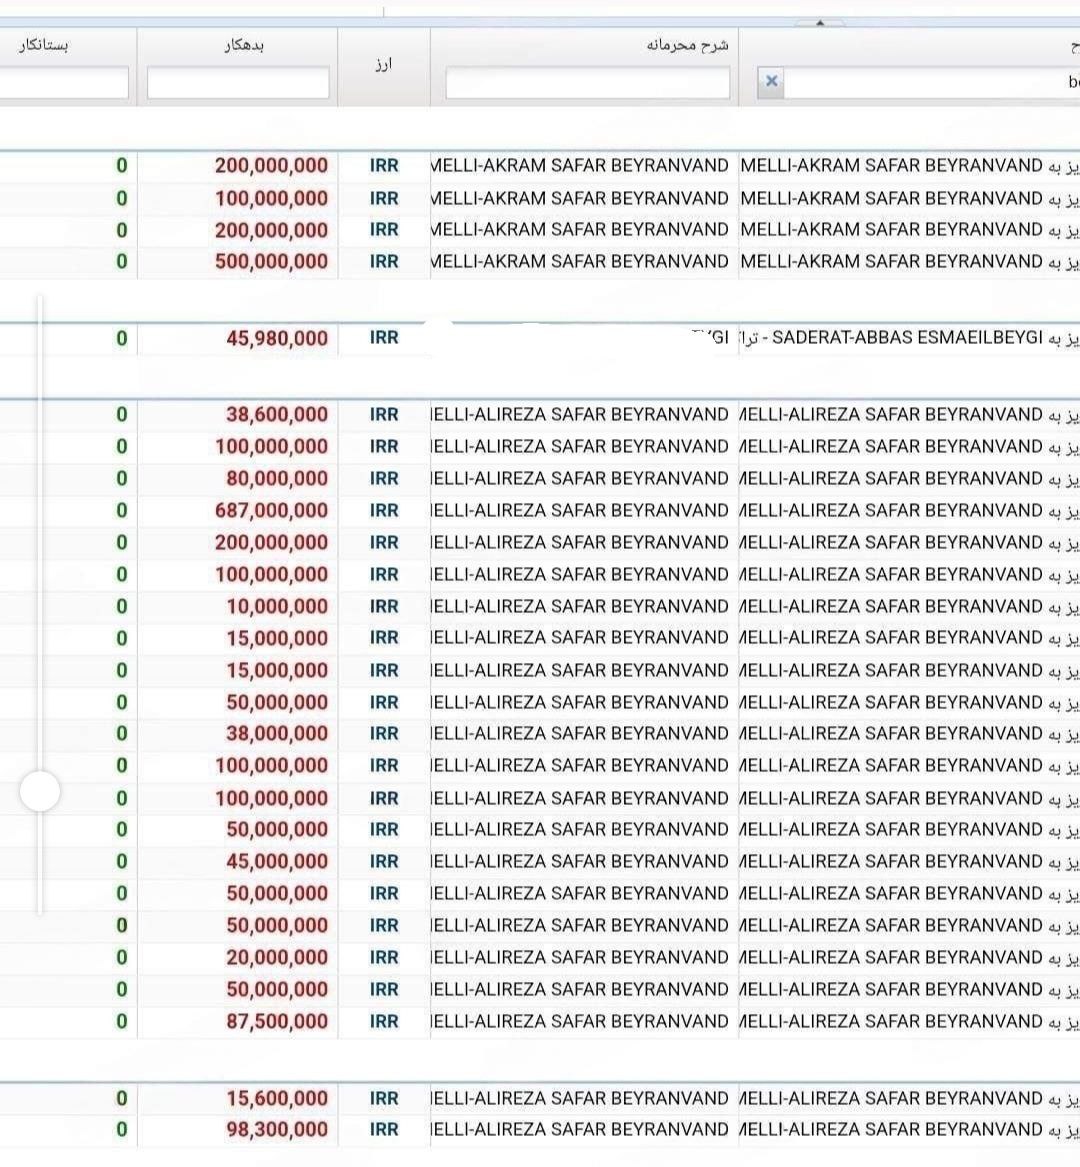Select rightmost description cell in the 20,000,000 row

[909, 958]
